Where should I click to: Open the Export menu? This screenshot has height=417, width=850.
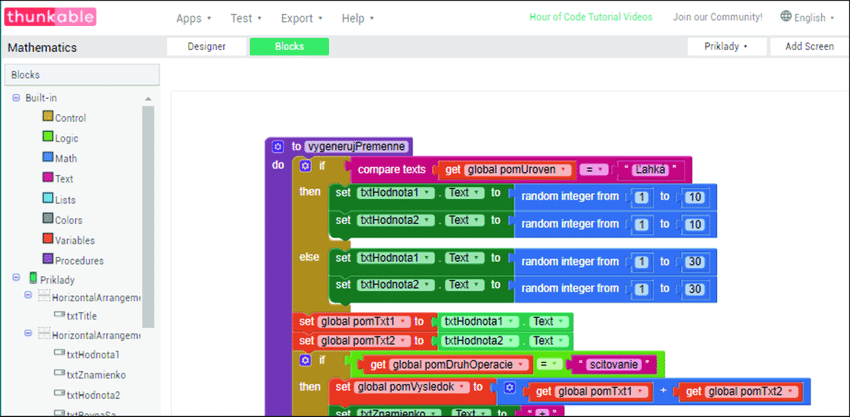coord(301,18)
